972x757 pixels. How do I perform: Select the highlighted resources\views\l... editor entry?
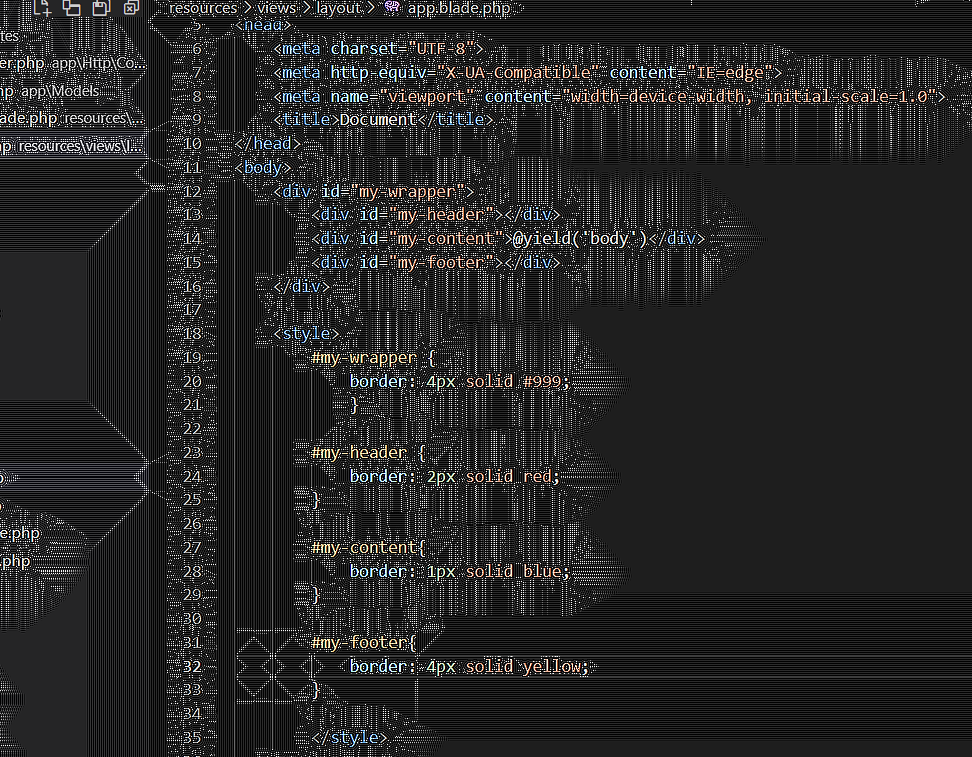73,146
